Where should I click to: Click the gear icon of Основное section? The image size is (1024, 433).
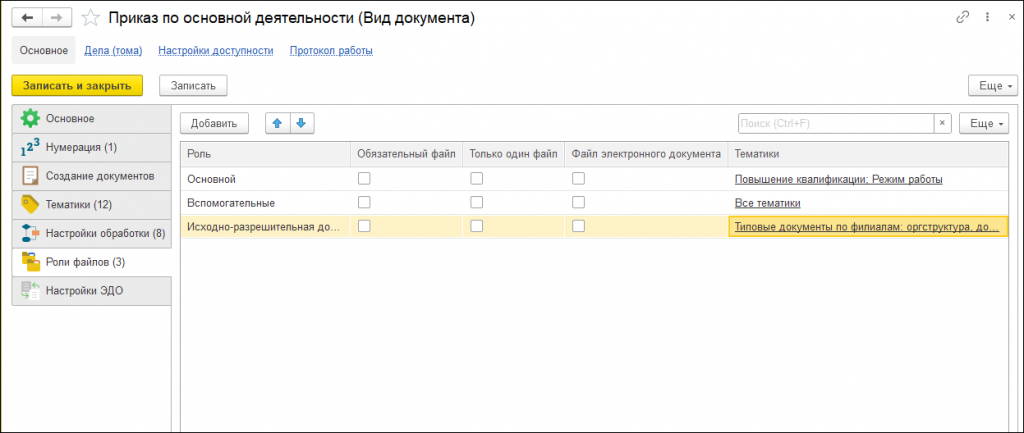29,119
